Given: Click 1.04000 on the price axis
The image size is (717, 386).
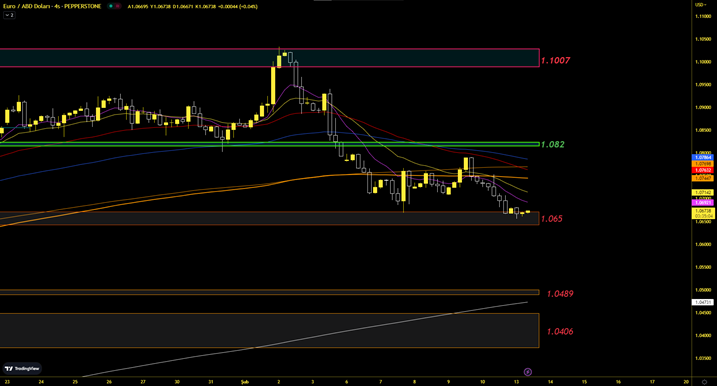Looking at the screenshot, I should (703, 335).
